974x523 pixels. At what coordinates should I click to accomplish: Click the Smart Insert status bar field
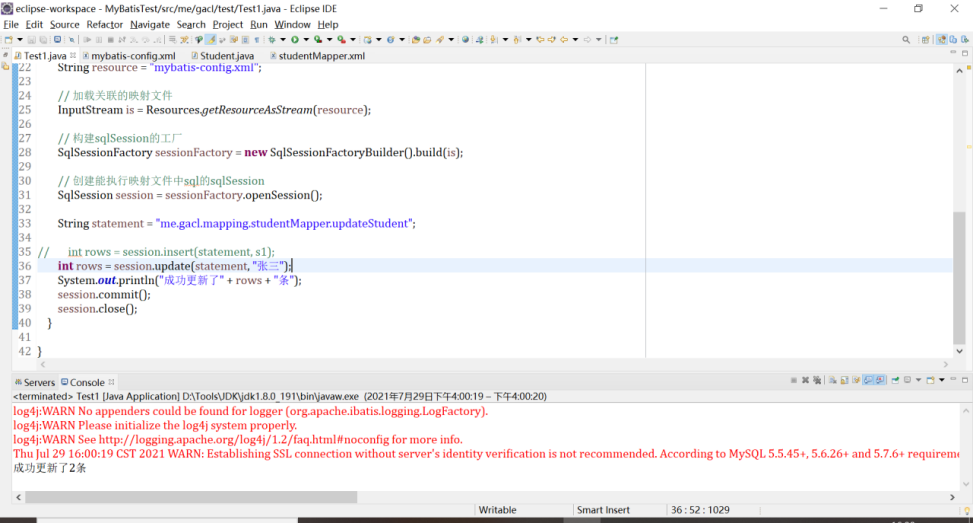click(603, 510)
